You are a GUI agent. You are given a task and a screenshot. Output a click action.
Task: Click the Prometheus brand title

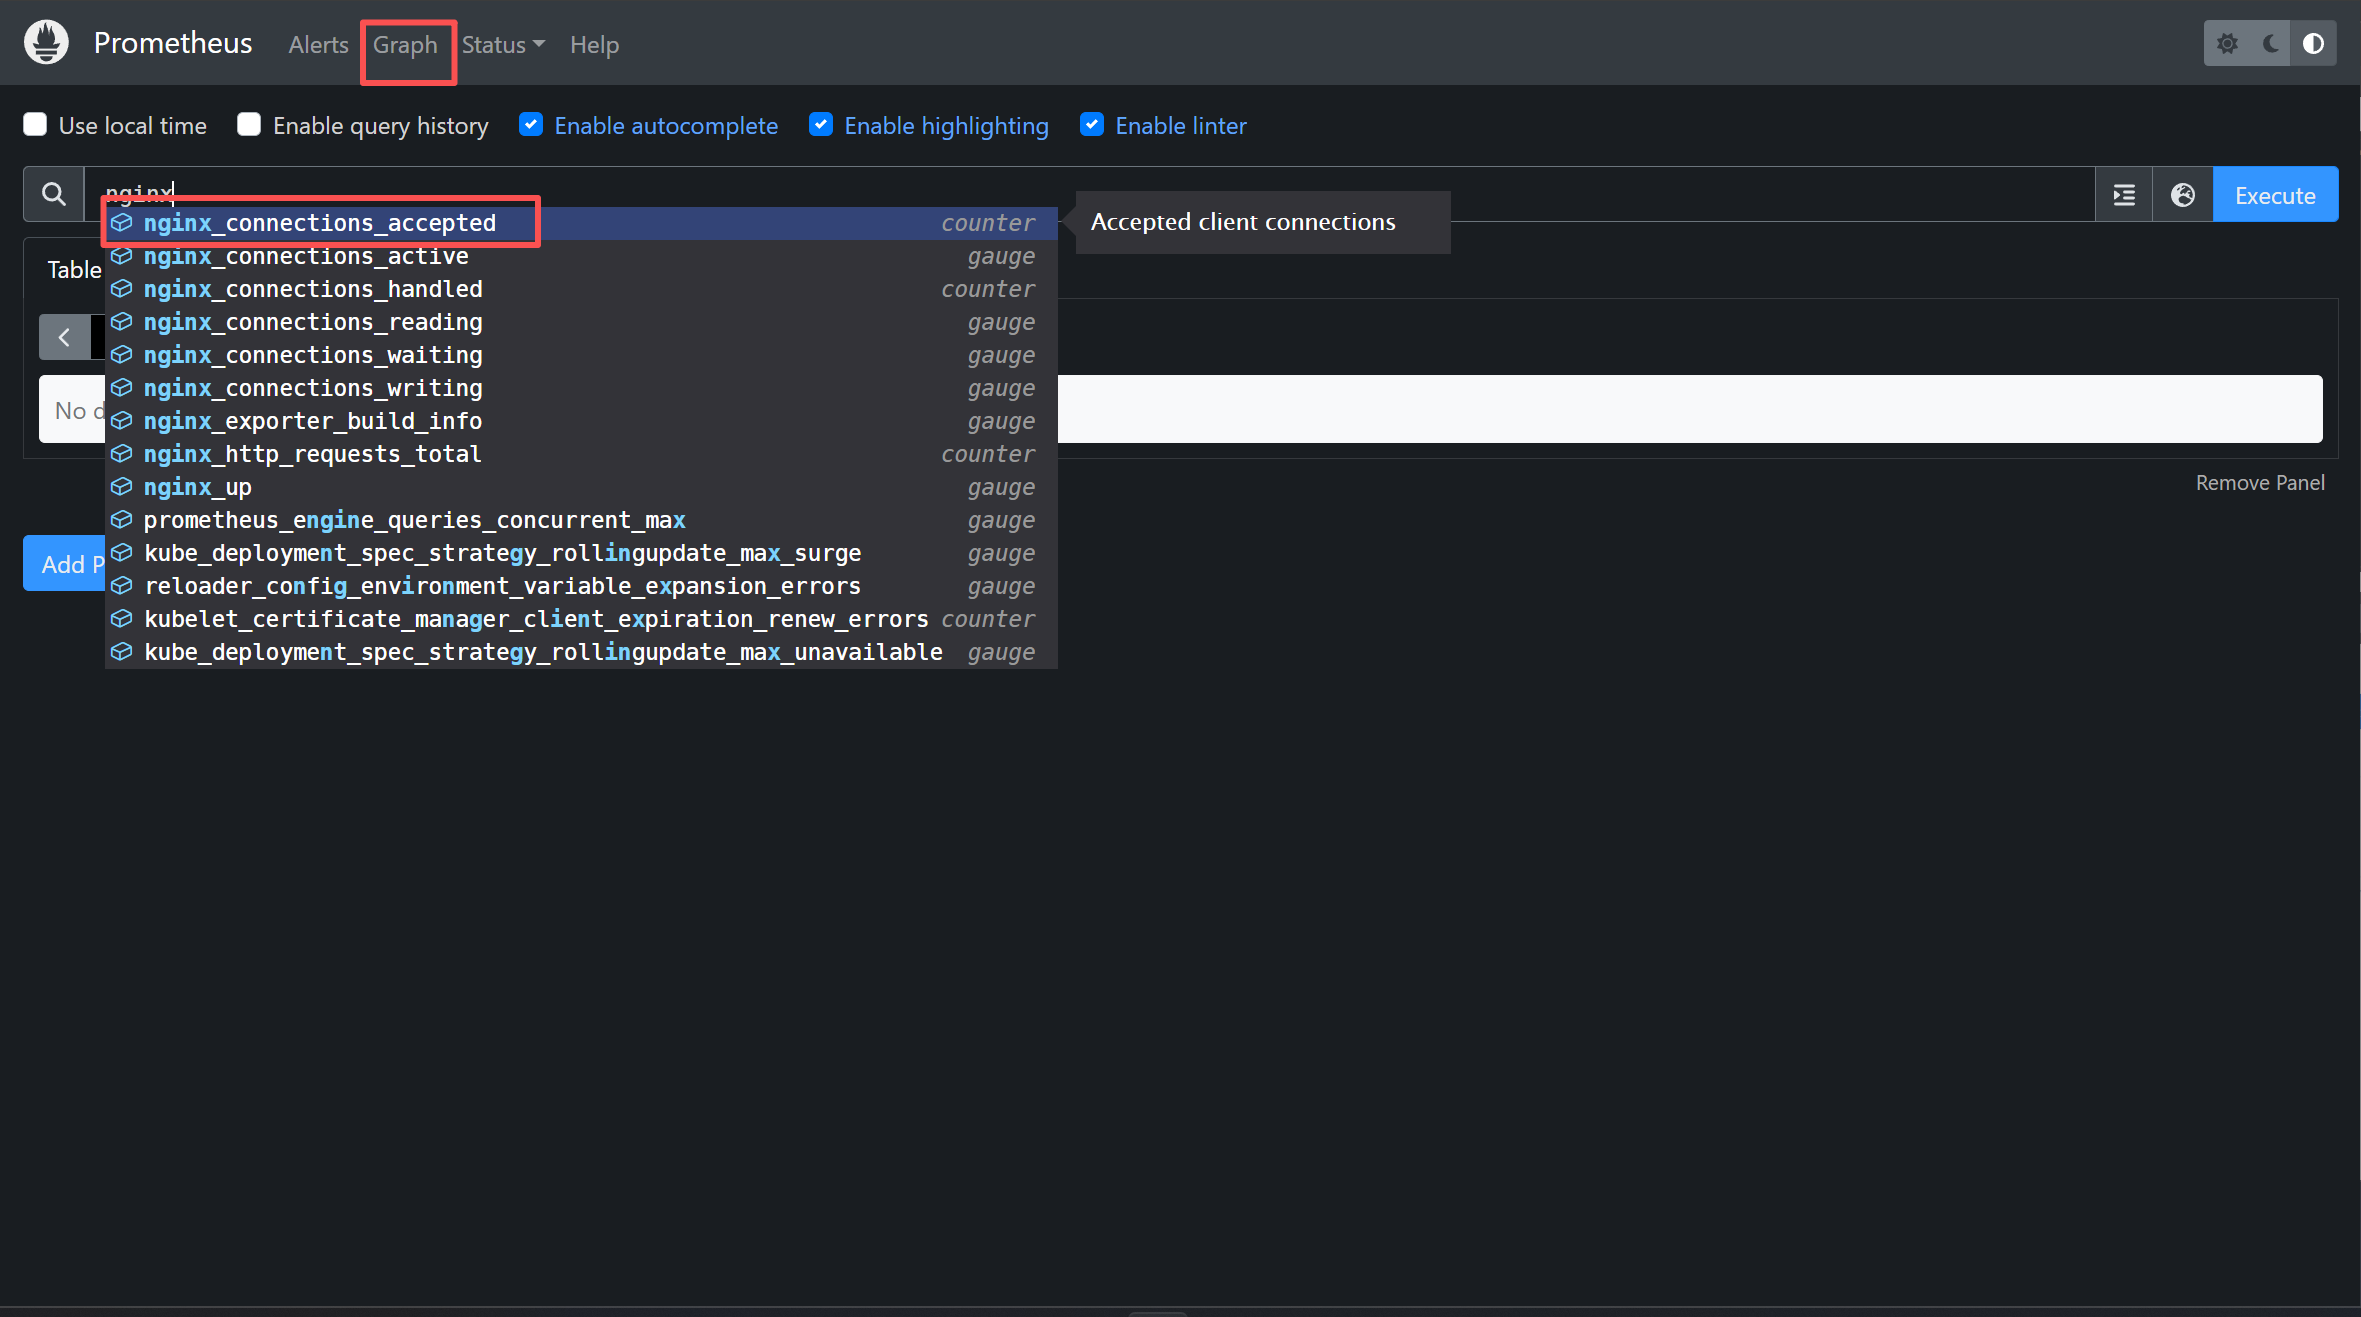coord(173,43)
